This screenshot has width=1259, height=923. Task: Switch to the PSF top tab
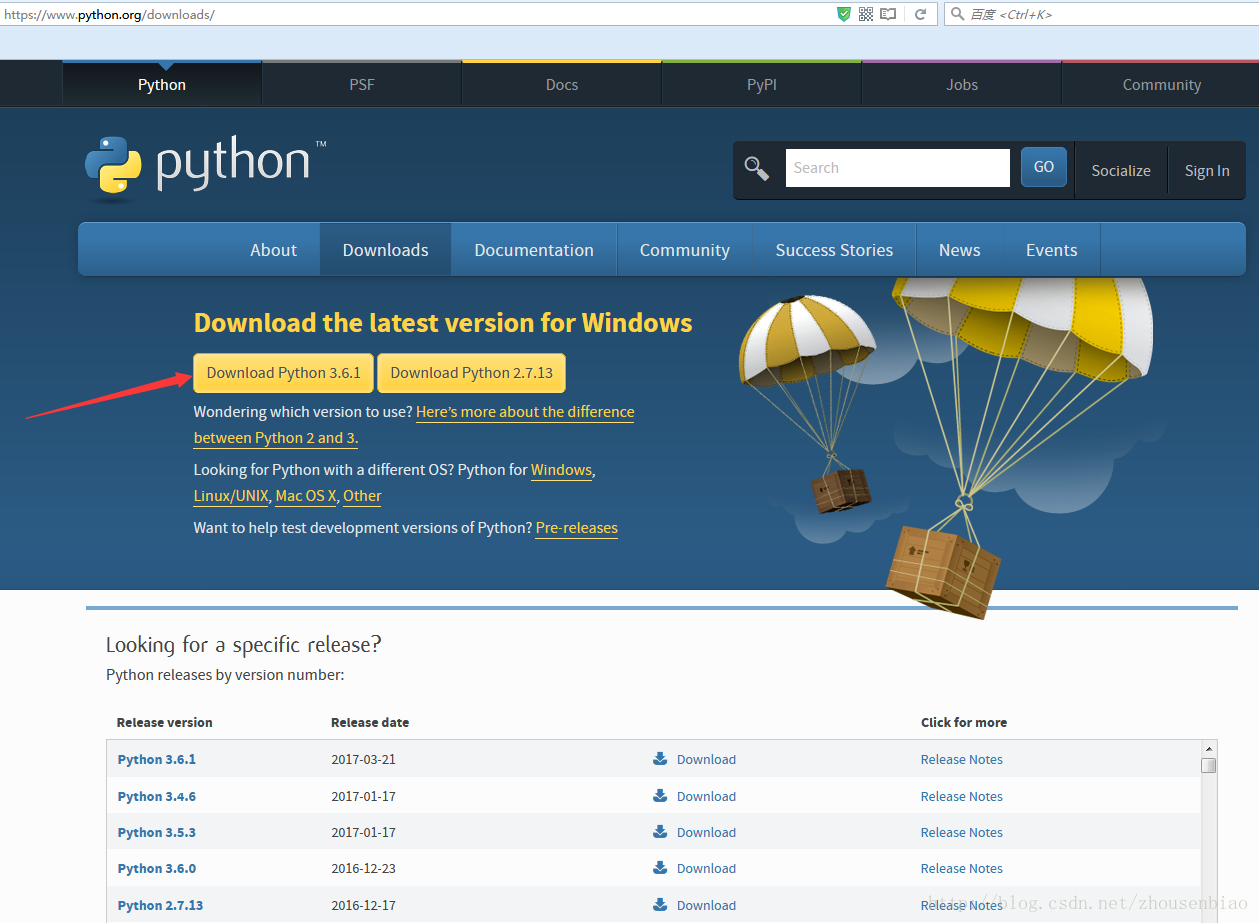[362, 85]
